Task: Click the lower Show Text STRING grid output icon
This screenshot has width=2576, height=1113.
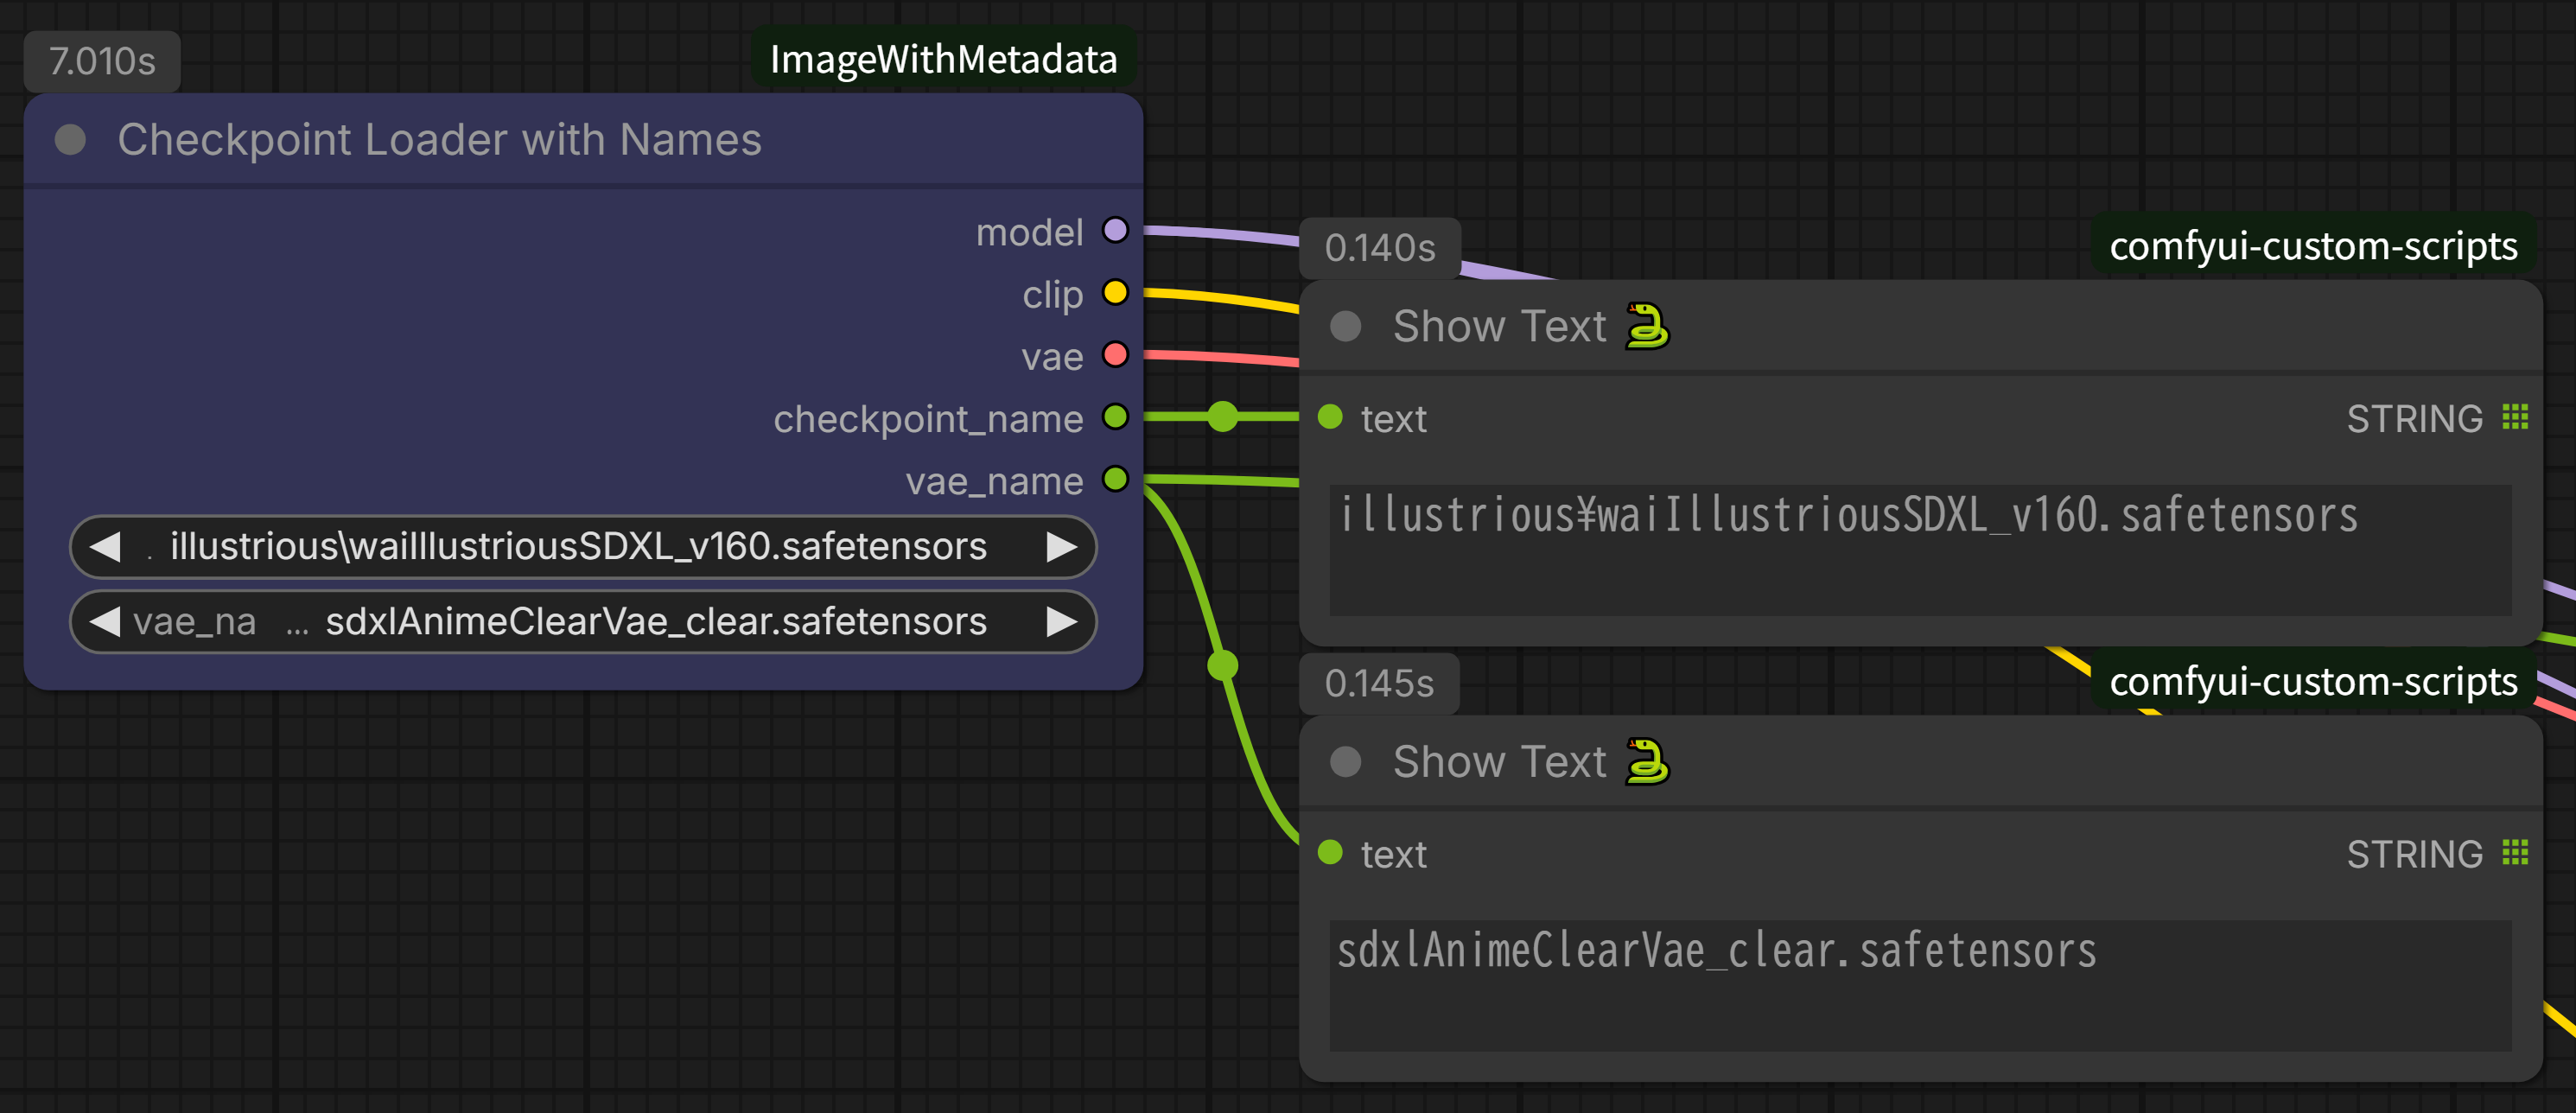Action: [x=2515, y=852]
